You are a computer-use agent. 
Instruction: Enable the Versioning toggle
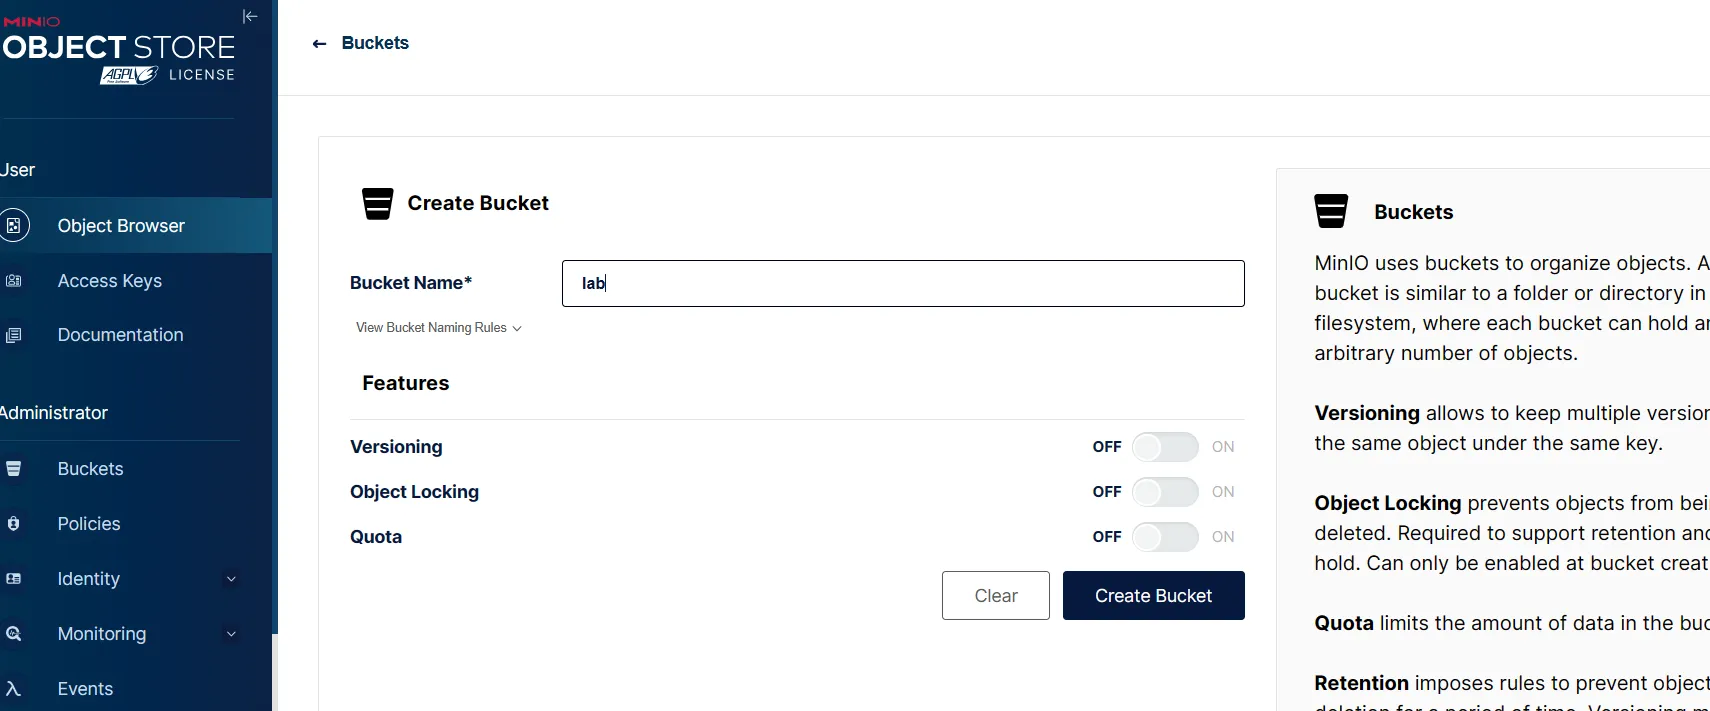point(1165,447)
